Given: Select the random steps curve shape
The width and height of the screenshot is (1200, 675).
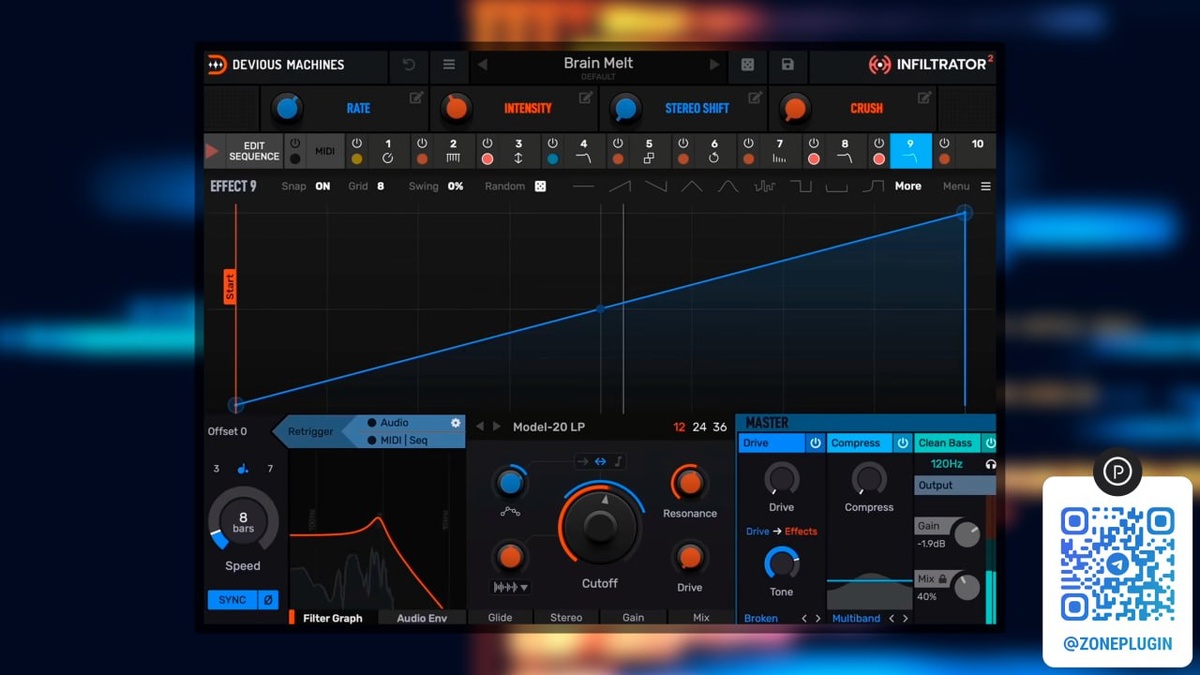Looking at the screenshot, I should click(765, 186).
